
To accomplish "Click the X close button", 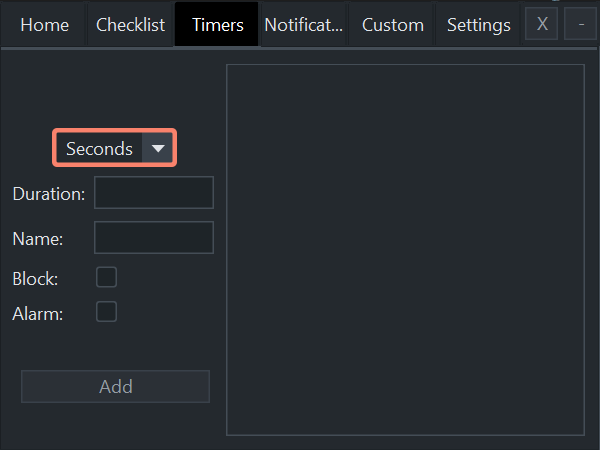I will click(x=541, y=24).
